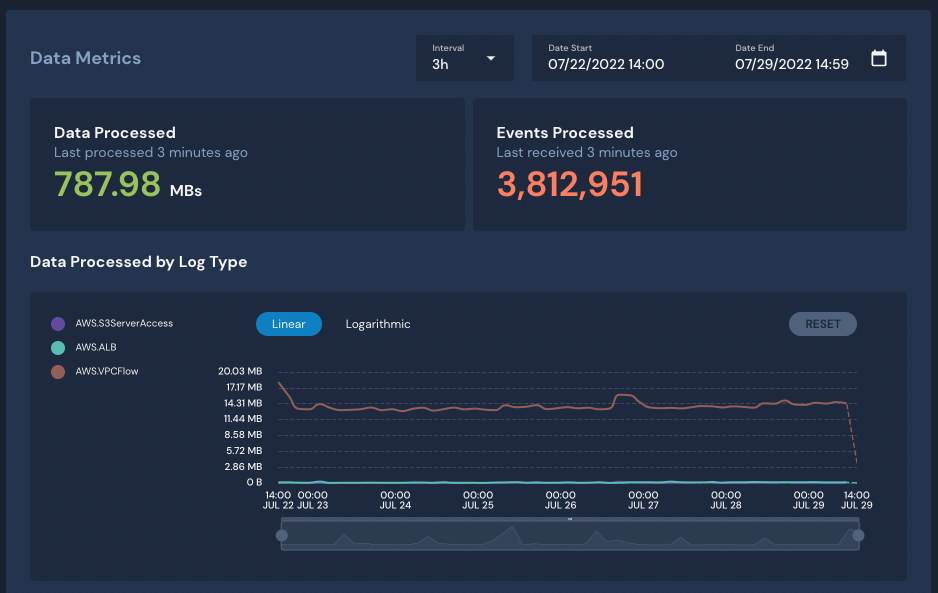The width and height of the screenshot is (938, 593).
Task: Open the Interval dropdown showing 3h
Action: tap(464, 58)
